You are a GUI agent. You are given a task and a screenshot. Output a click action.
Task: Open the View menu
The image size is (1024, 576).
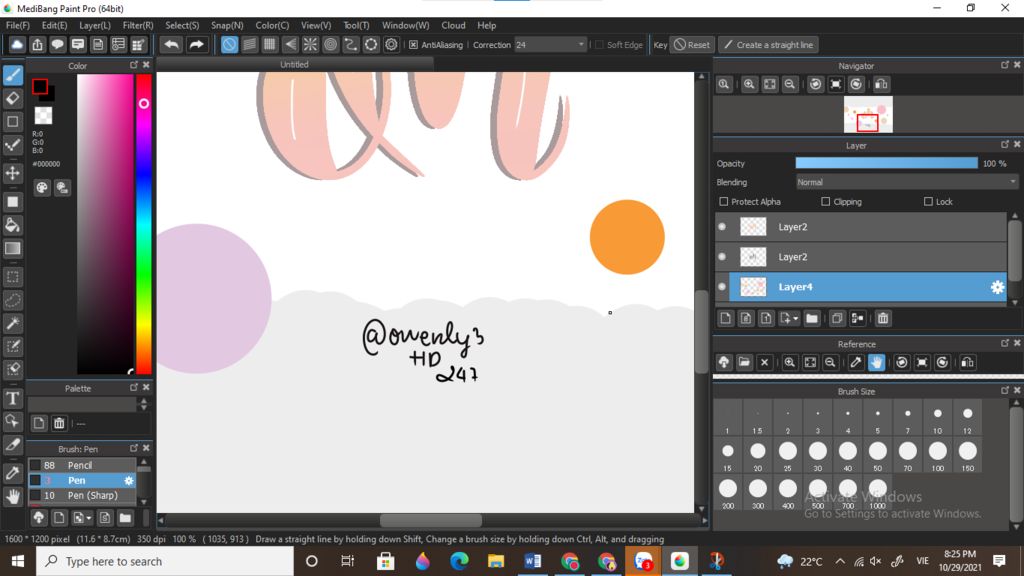pos(315,25)
